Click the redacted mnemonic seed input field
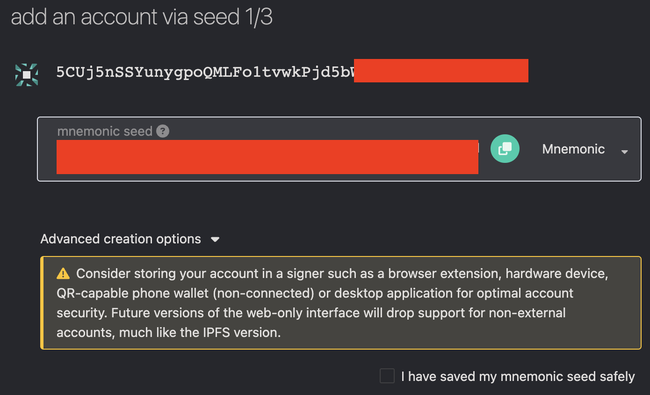650x395 pixels. pyautogui.click(x=267, y=157)
